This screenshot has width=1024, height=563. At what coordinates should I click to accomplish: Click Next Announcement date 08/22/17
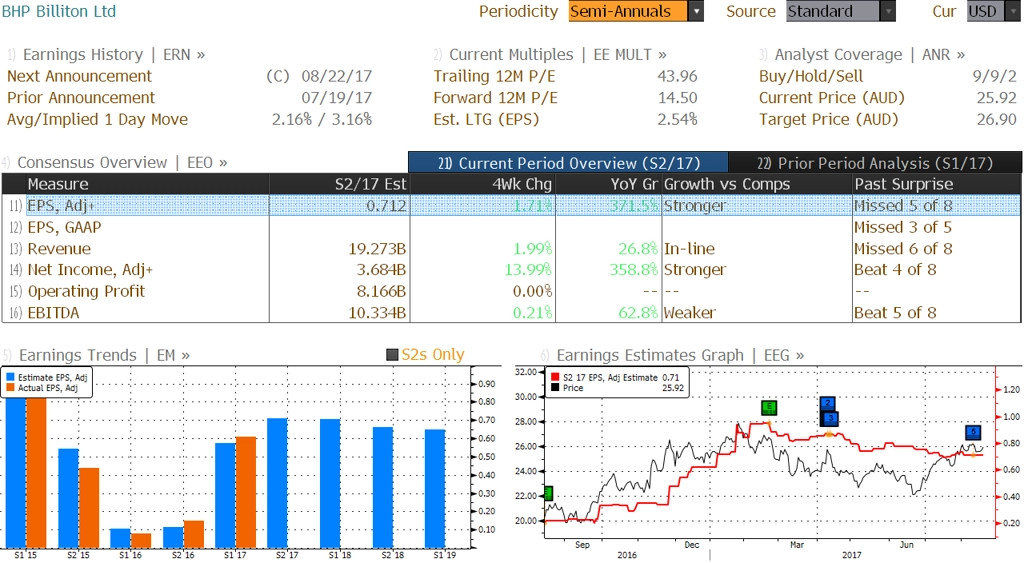336,76
